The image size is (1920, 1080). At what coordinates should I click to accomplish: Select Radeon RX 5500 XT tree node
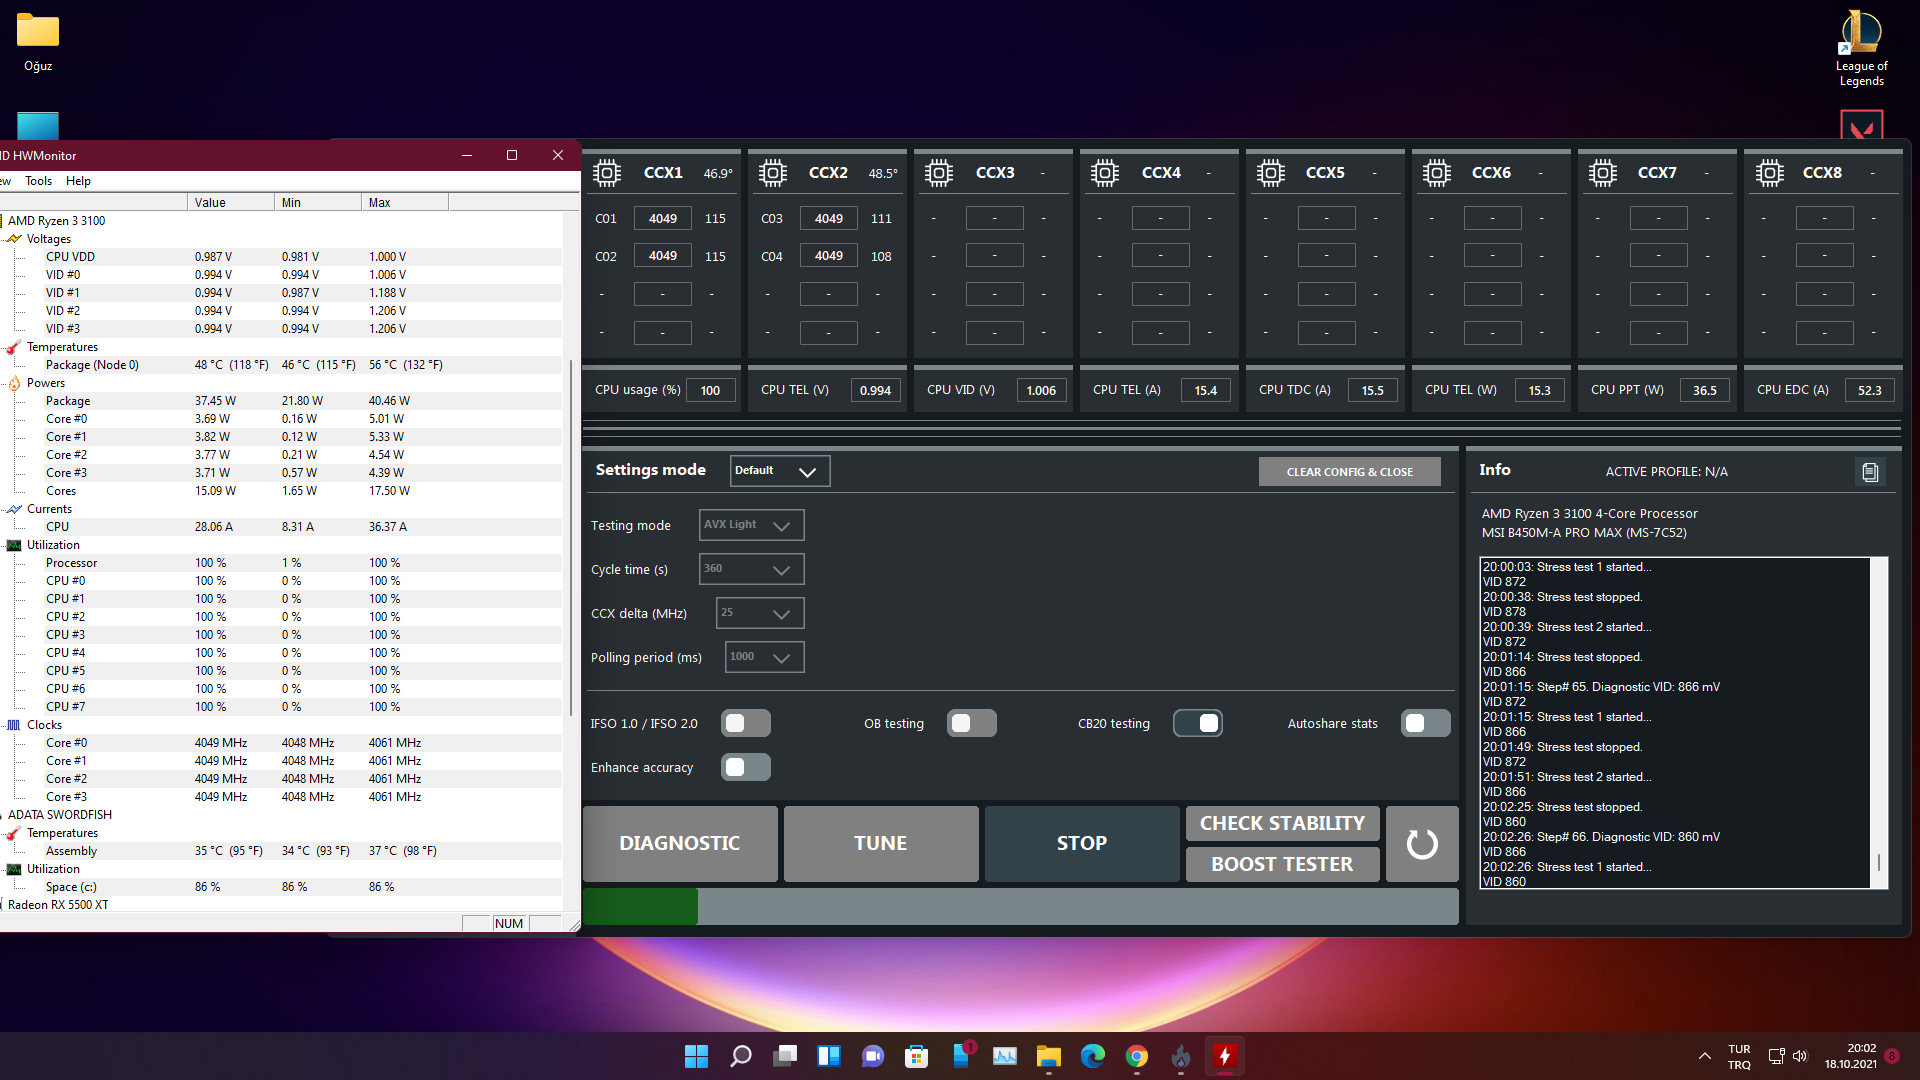tap(58, 905)
